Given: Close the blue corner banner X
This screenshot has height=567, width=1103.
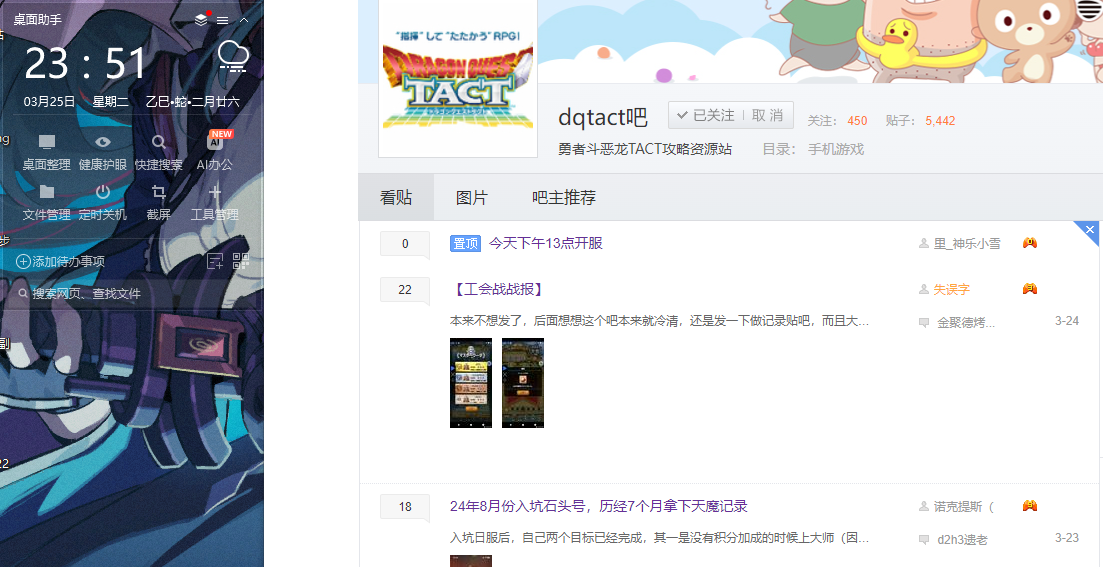Looking at the screenshot, I should pyautogui.click(x=1090, y=229).
